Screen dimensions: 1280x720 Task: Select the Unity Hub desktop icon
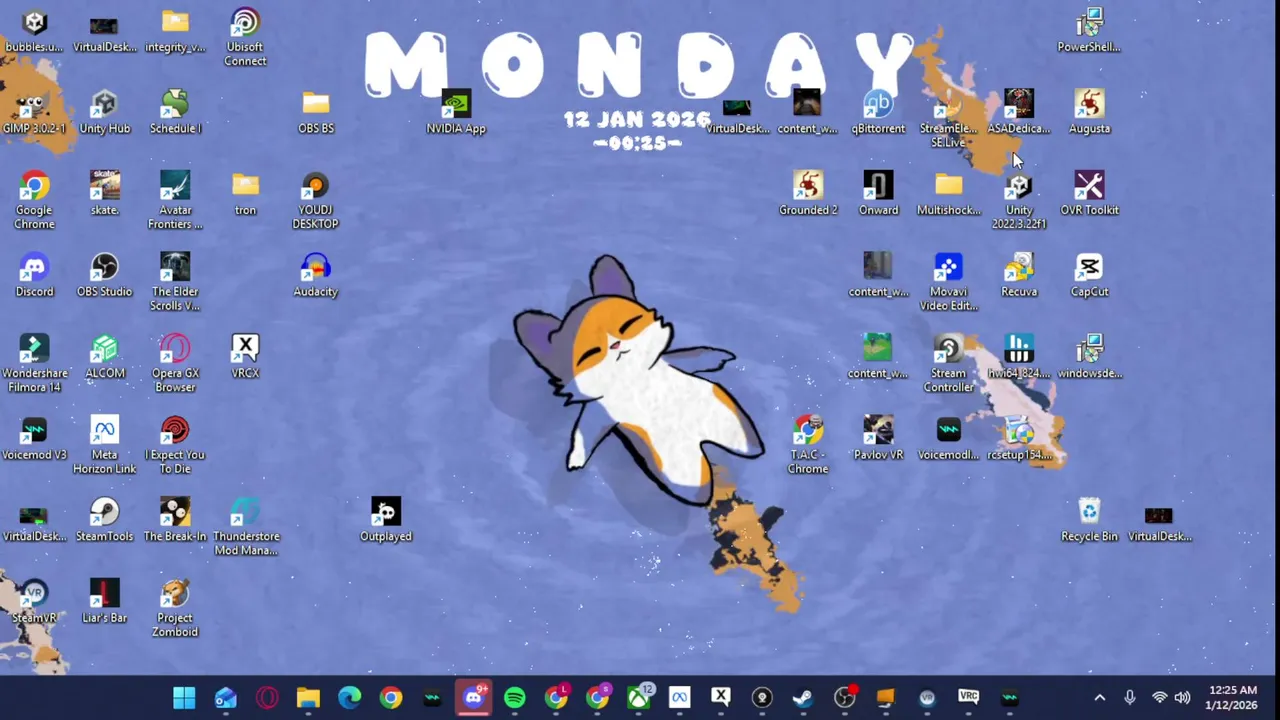click(104, 112)
